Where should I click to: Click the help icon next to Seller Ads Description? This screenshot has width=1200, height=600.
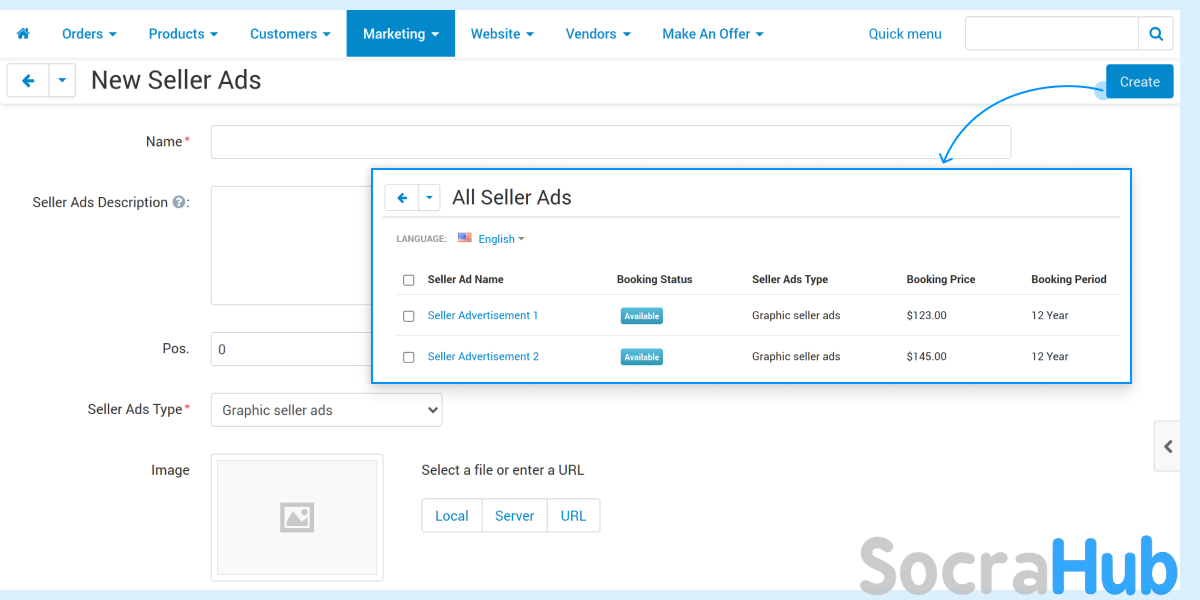click(x=179, y=202)
